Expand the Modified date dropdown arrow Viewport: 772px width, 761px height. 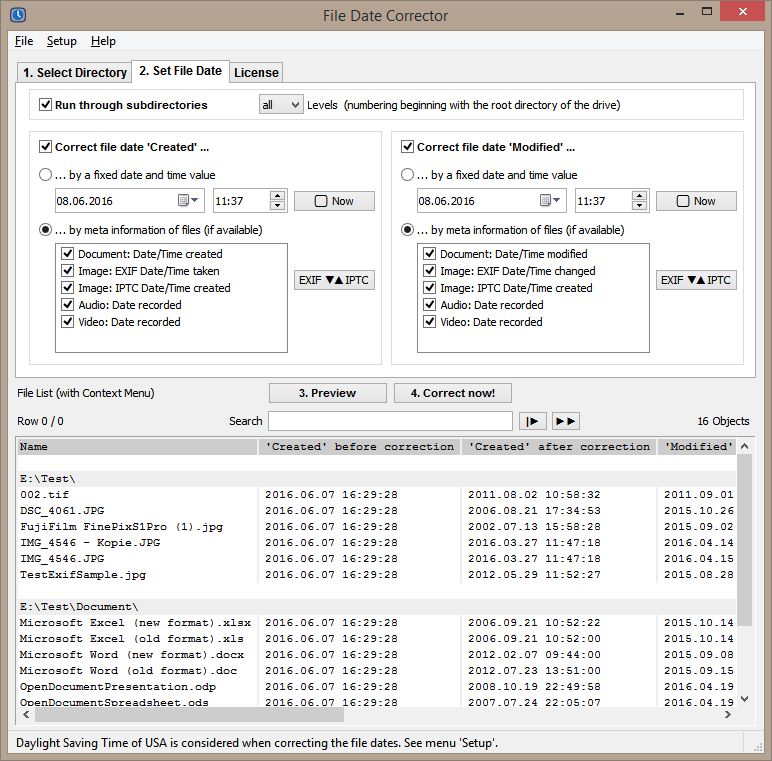557,201
